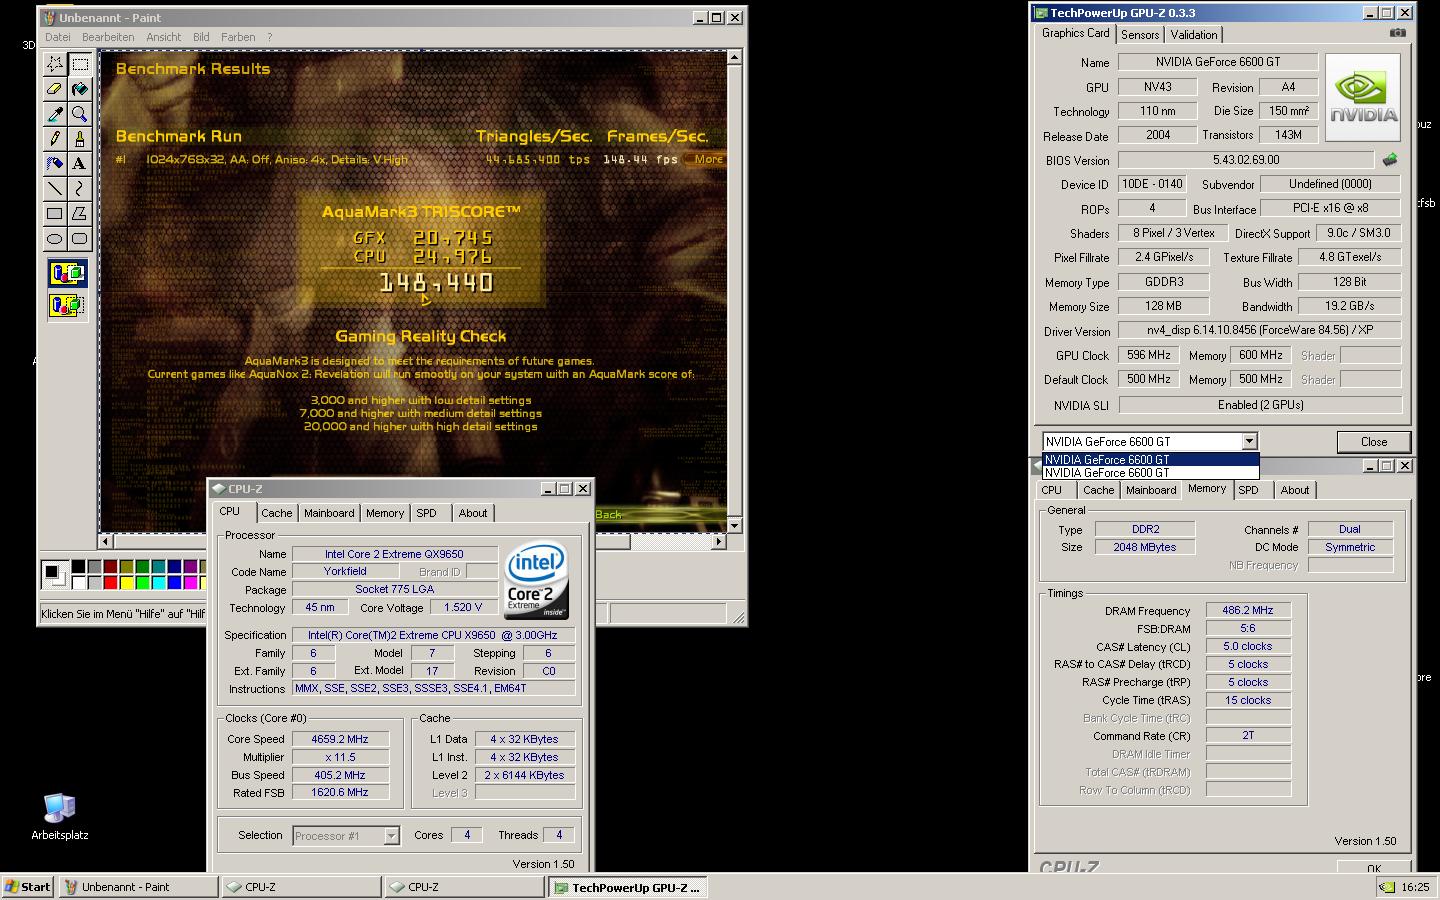This screenshot has width=1440, height=900.
Task: Select the Polygon shape tool
Action: [x=80, y=213]
